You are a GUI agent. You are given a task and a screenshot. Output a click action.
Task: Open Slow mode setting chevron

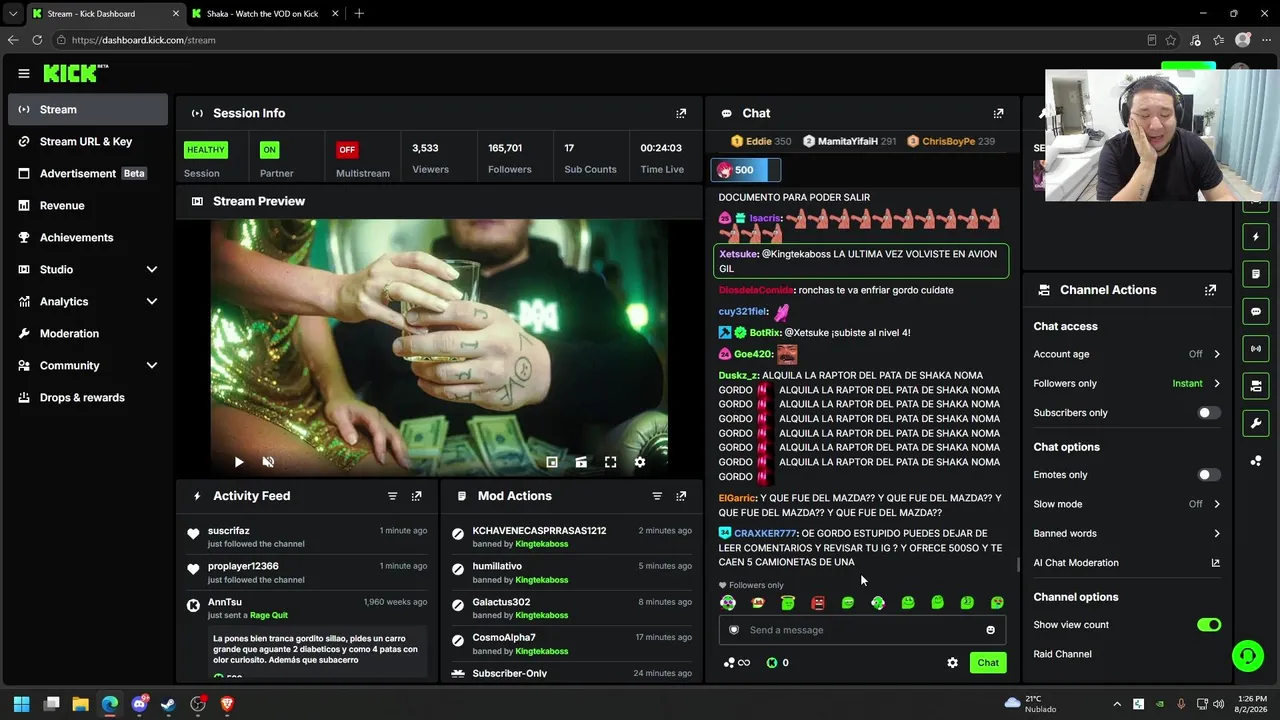pos(1217,504)
